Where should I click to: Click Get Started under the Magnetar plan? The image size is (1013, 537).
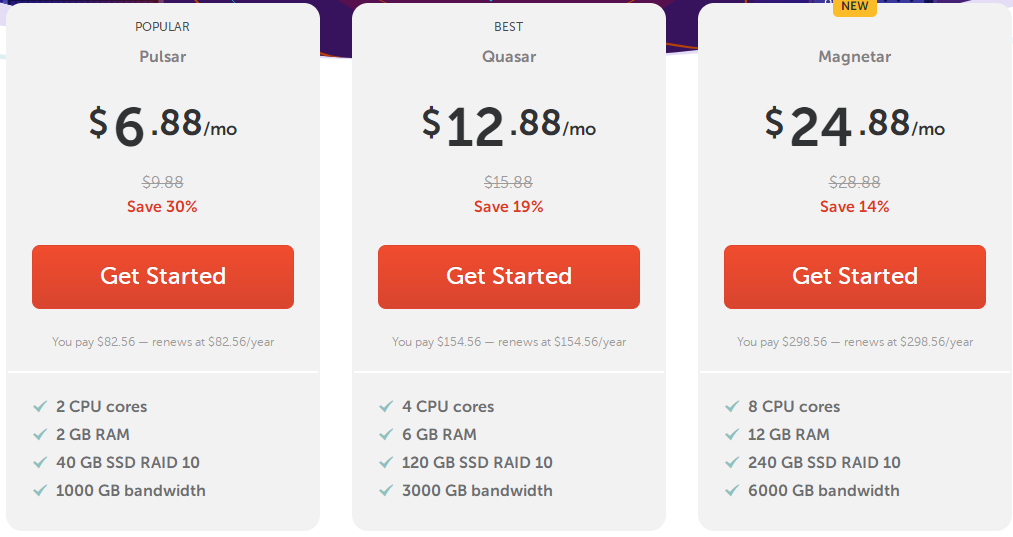pos(855,277)
